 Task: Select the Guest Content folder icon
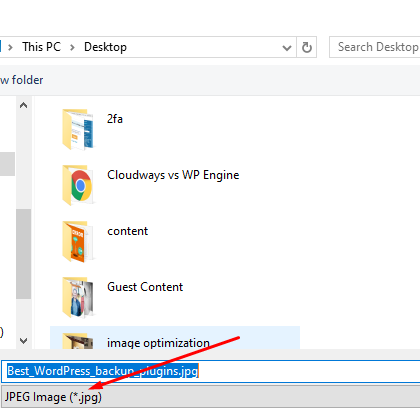[78, 297]
